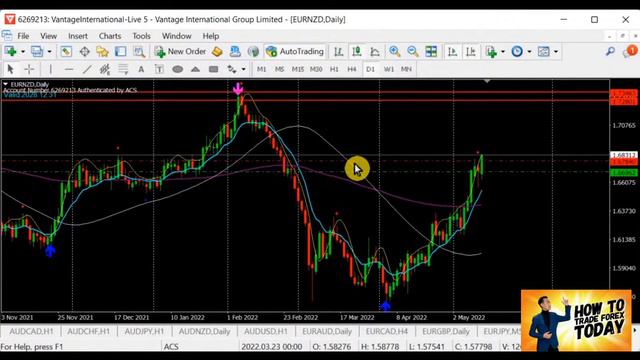Toggle the Data Window crosshair icon
This screenshot has width=640, height=360.
point(84,51)
